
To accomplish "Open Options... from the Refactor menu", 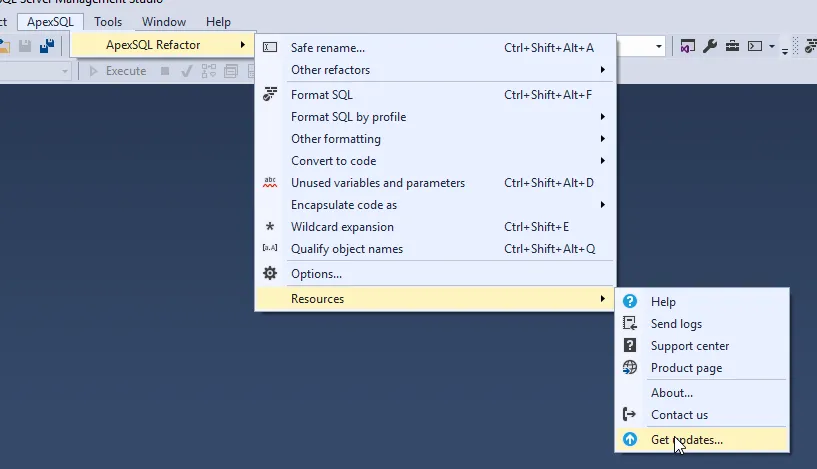I will 435,274.
